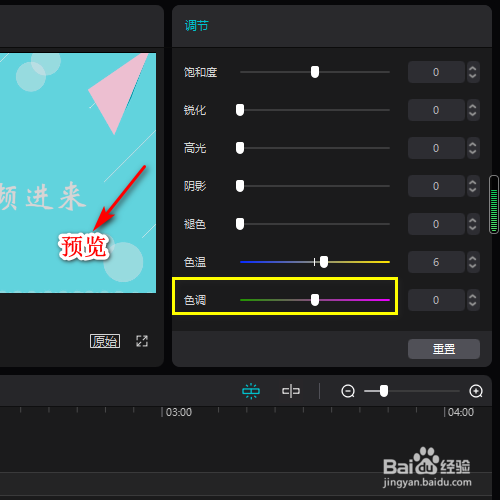500x500 pixels.
Task: Decrease 色温 with stepper down arrow
Action: [473, 266]
